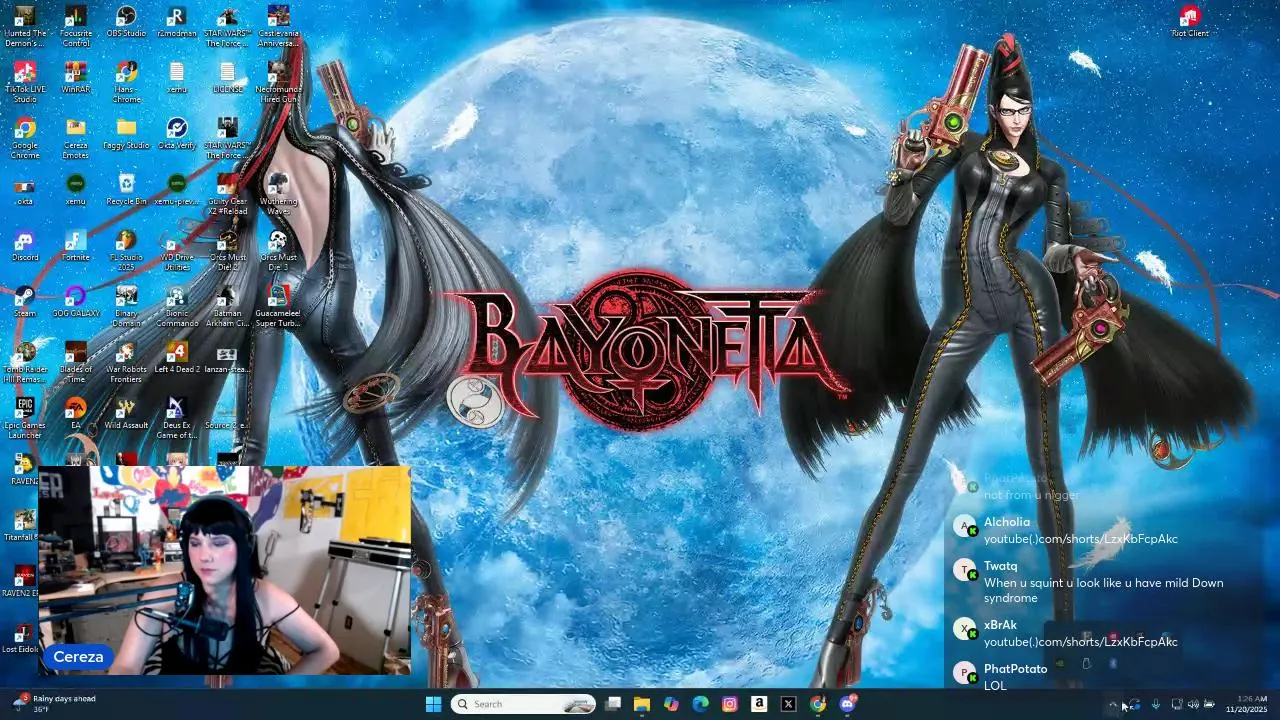1280x720 pixels.
Task: Click the 'Cereza' webcam name label
Action: pos(78,657)
